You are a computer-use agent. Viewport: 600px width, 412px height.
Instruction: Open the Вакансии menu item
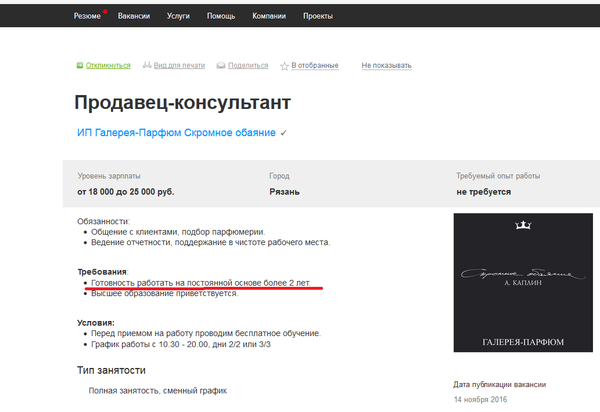tap(134, 17)
